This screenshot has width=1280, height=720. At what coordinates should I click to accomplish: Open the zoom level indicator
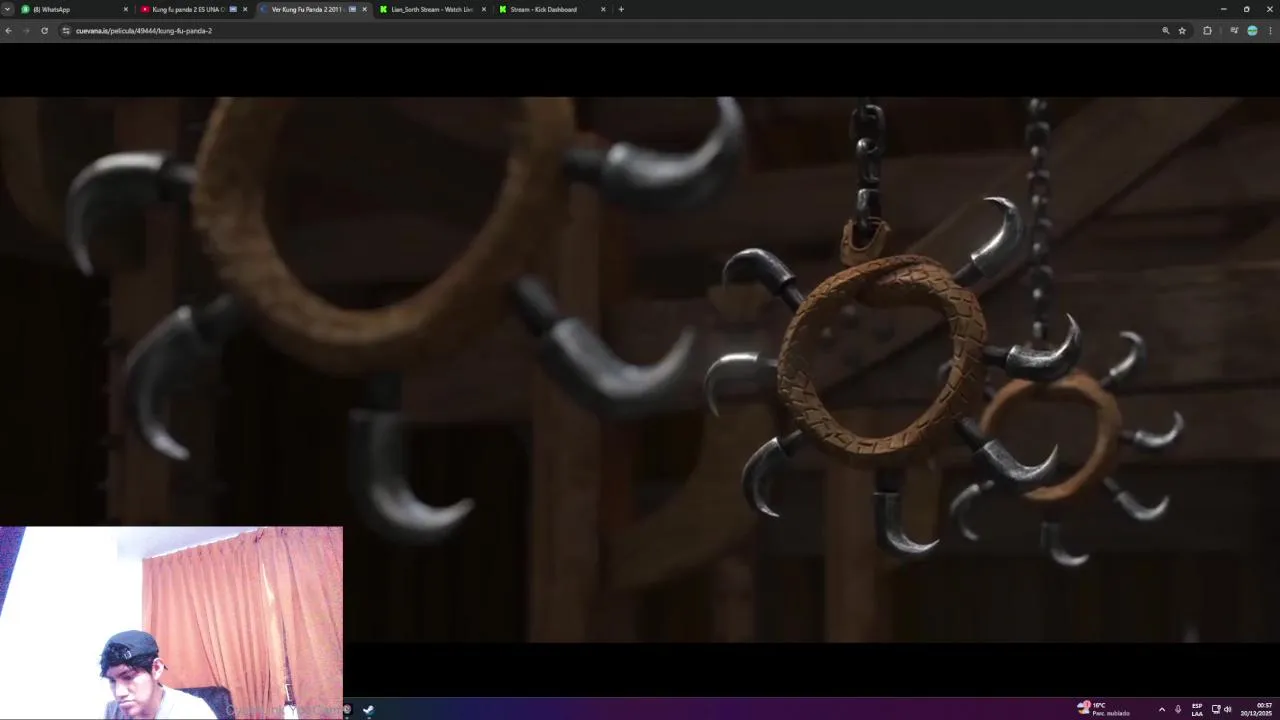[x=1165, y=31]
